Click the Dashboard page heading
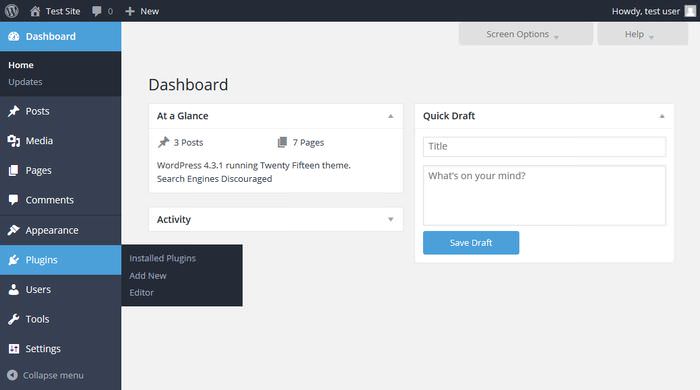Viewport: 700px width, 390px height. click(188, 85)
